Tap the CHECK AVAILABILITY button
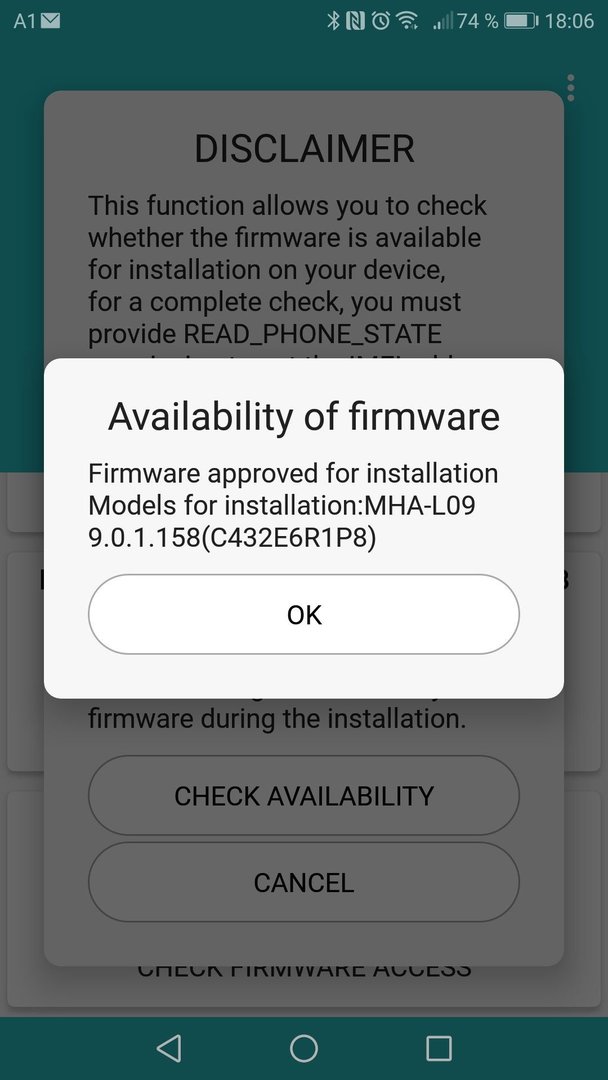The height and width of the screenshot is (1080, 608). pos(304,796)
